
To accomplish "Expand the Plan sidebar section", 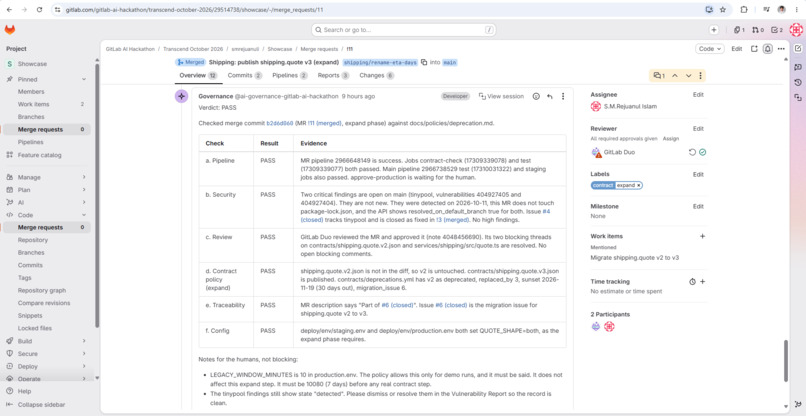I will tap(84, 190).
